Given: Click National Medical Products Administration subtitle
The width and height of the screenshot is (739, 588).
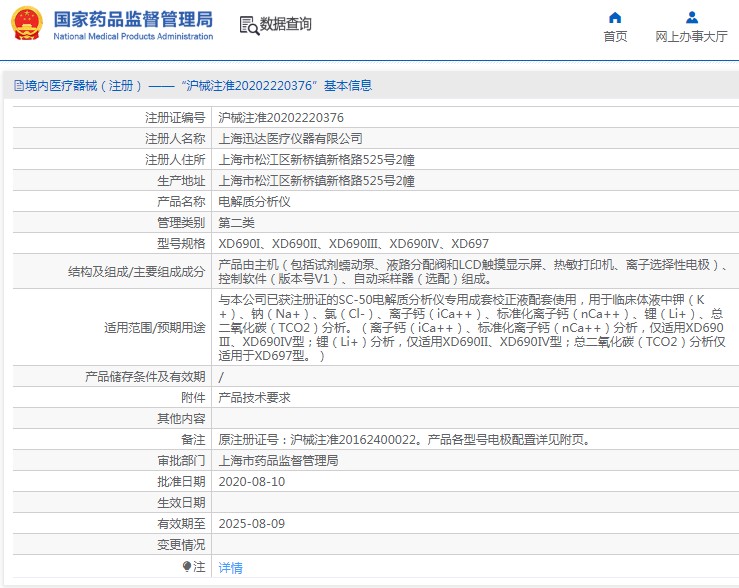Looking at the screenshot, I should pos(133,36).
